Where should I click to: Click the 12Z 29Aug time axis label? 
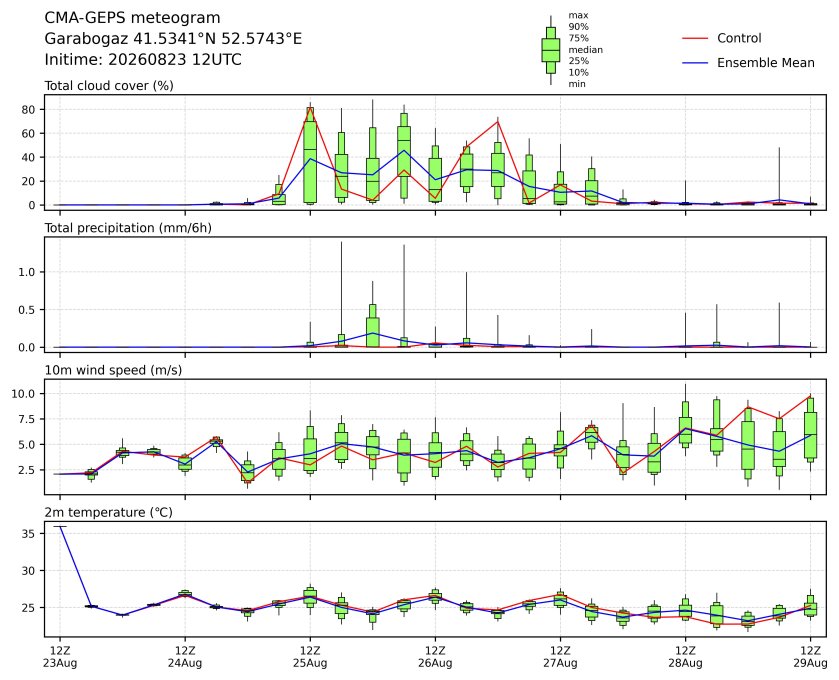click(x=810, y=657)
